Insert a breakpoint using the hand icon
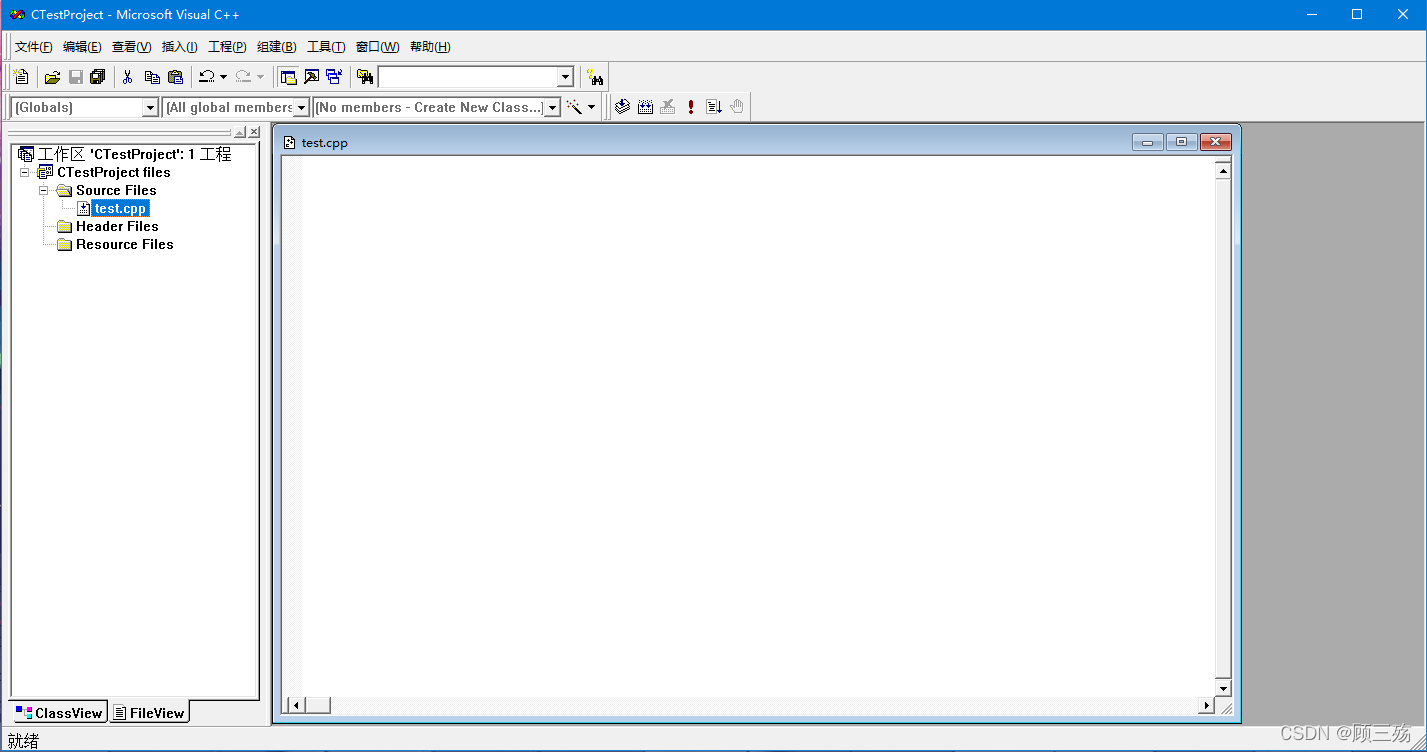This screenshot has height=752, width=1427. point(736,107)
